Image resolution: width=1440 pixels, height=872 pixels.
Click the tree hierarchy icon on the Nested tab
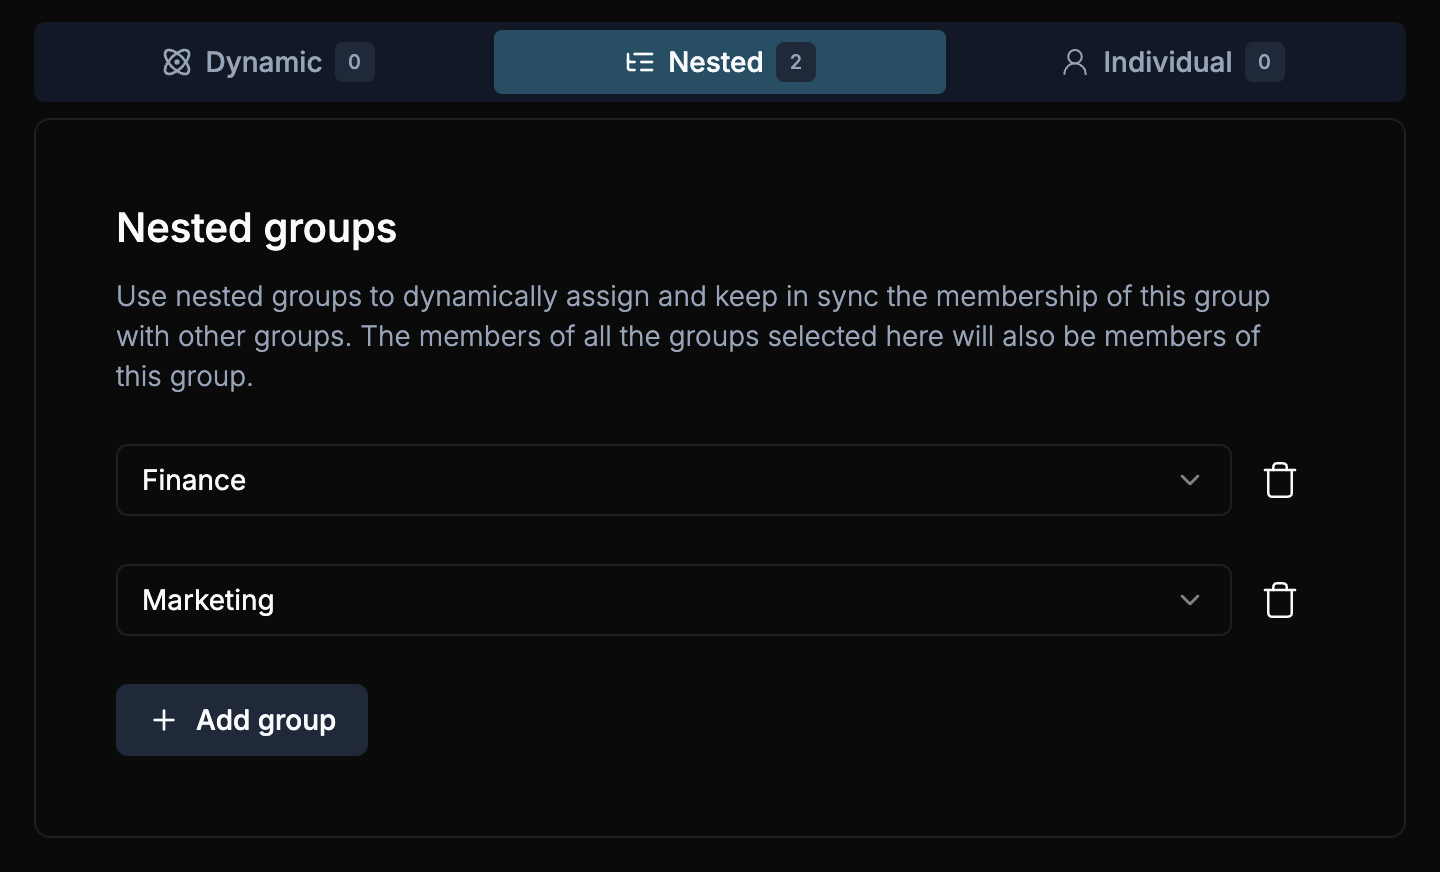click(640, 62)
